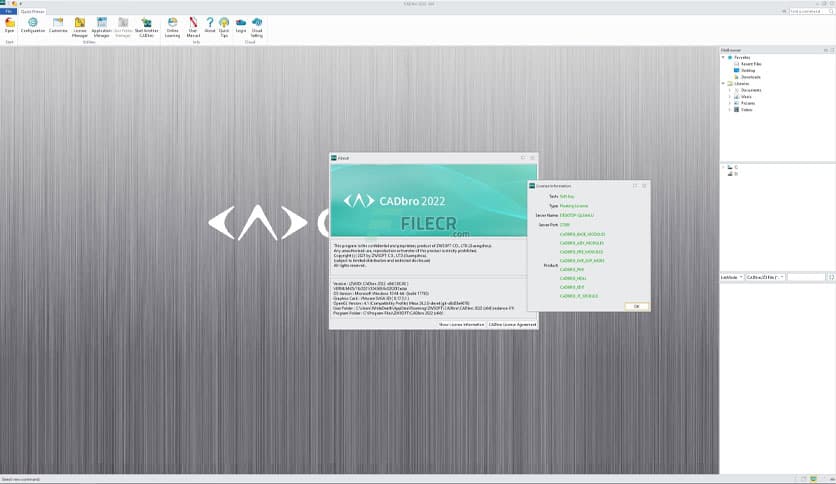Select the Recent Files item
The width and height of the screenshot is (836, 484).
[x=747, y=64]
